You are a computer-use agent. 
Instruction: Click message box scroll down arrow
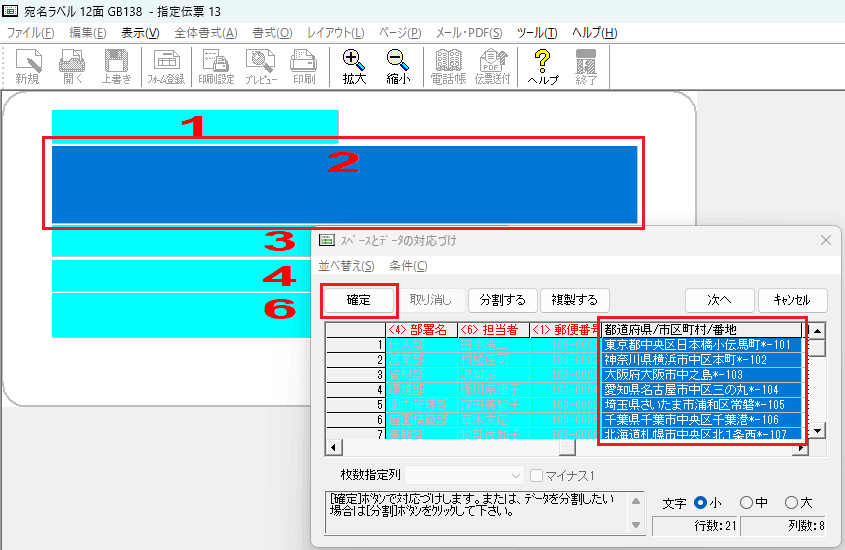pos(636,525)
